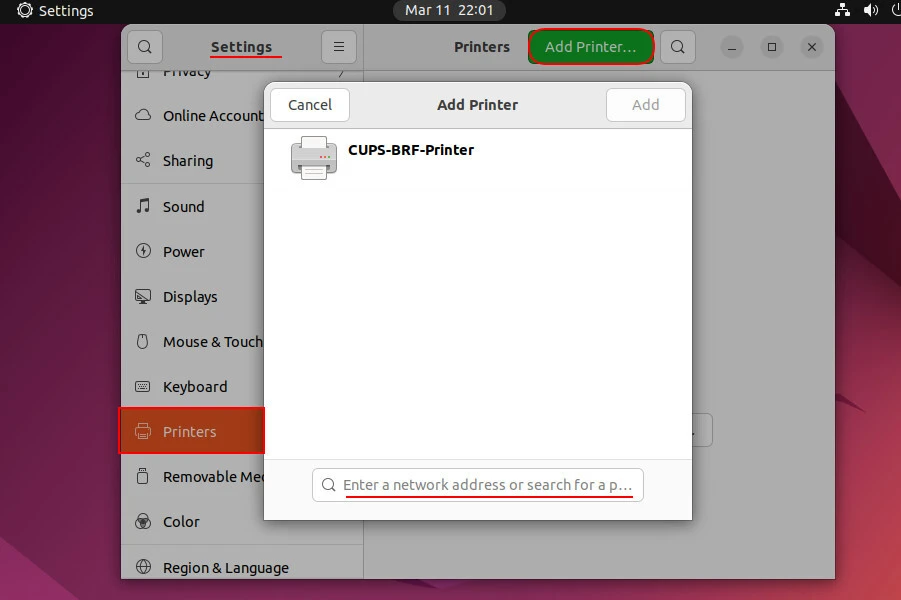
Task: Focus the network address search field
Action: coord(487,485)
